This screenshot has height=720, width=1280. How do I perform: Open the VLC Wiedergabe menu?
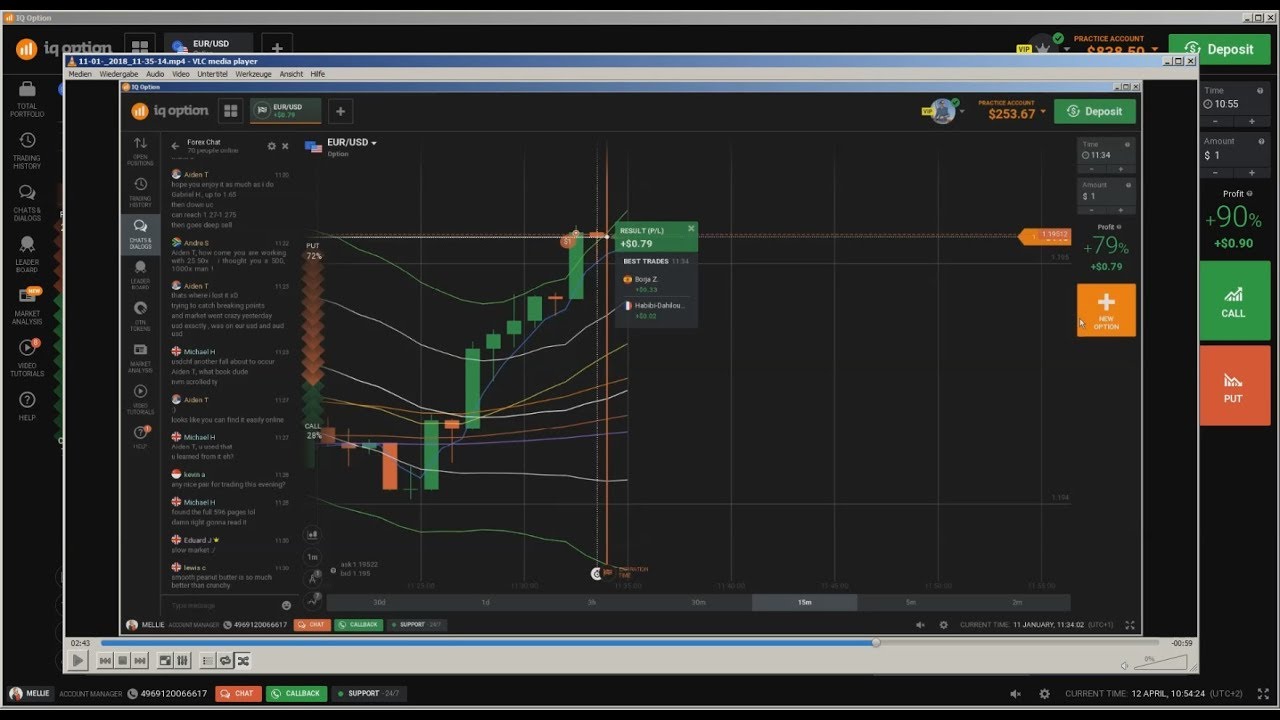(119, 74)
